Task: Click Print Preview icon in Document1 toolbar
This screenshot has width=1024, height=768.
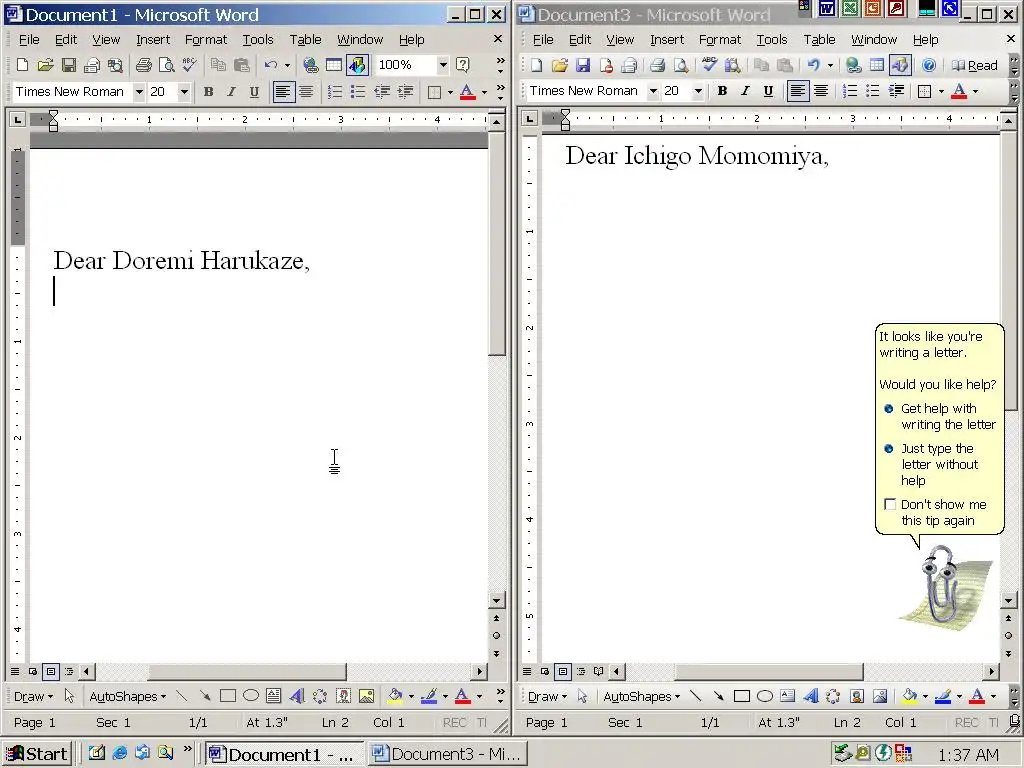Action: tap(167, 65)
